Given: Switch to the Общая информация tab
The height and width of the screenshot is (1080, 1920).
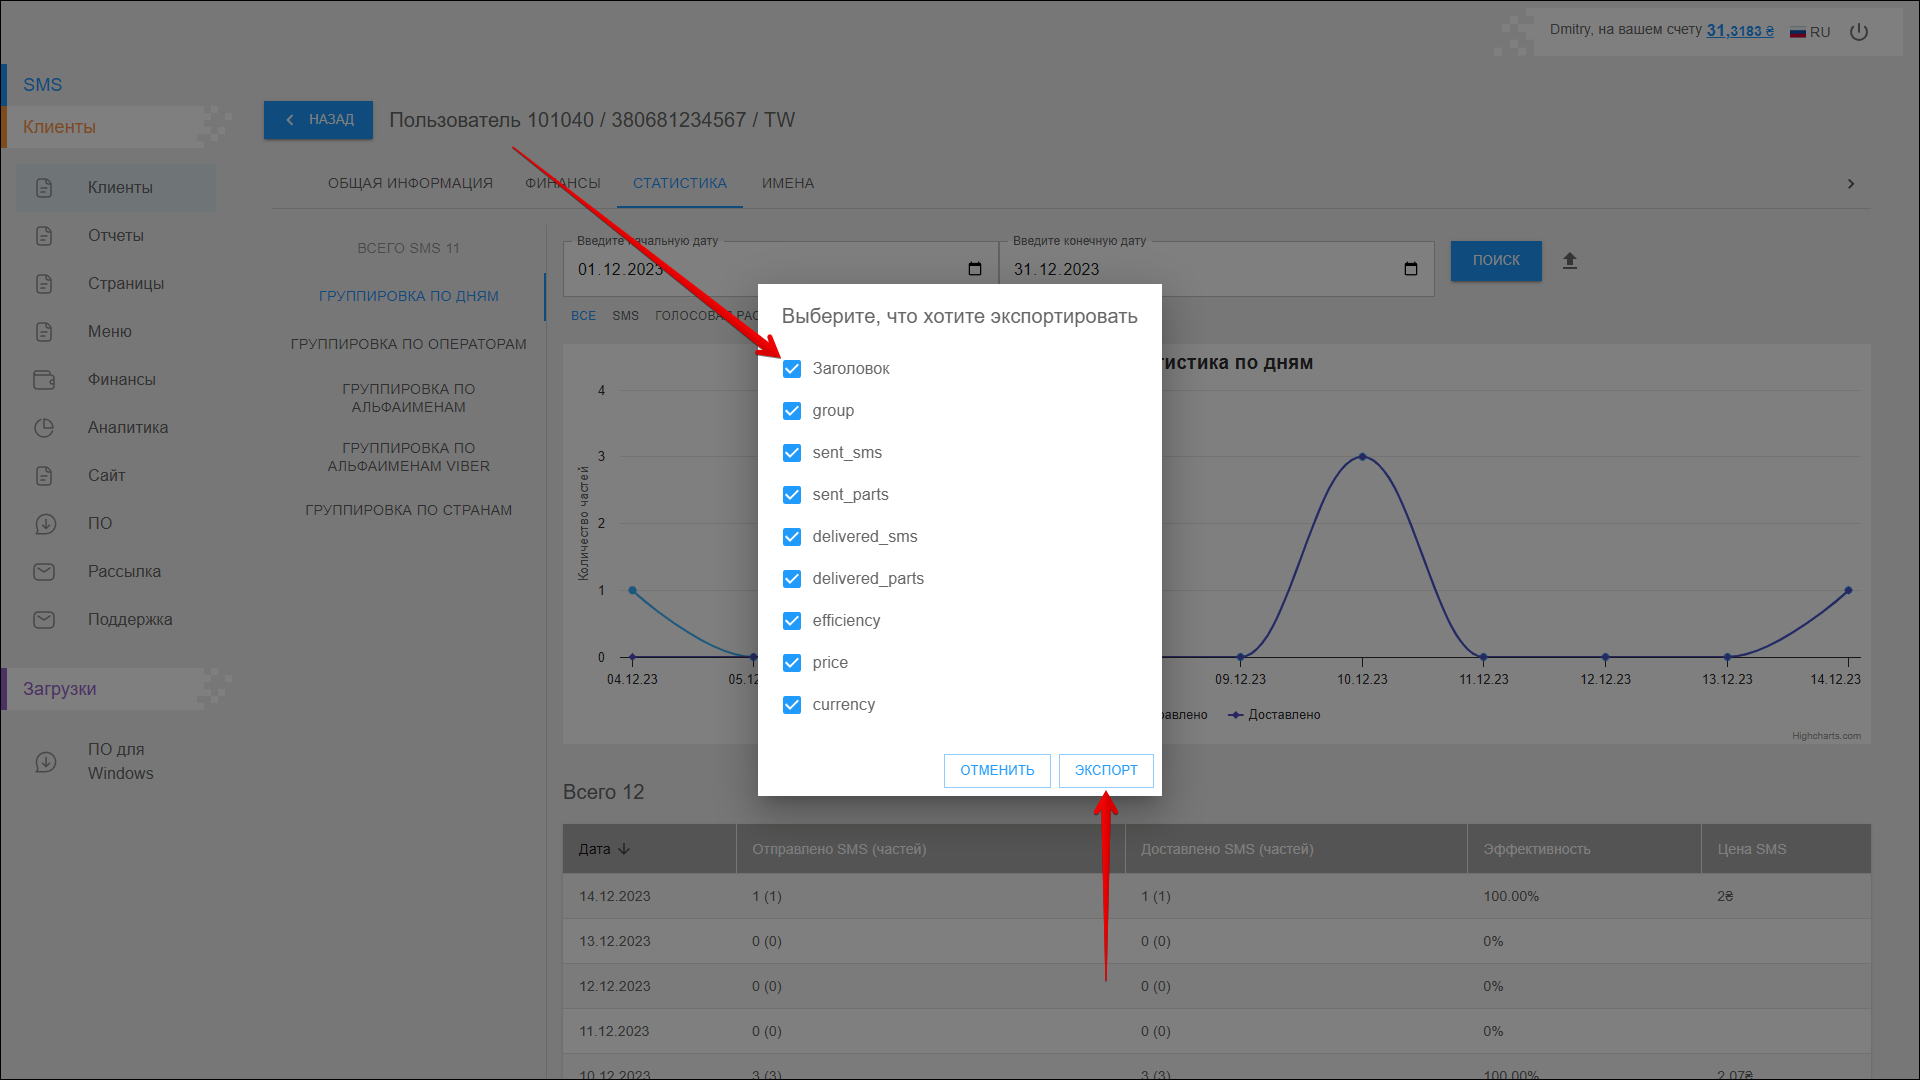Looking at the screenshot, I should 410,184.
